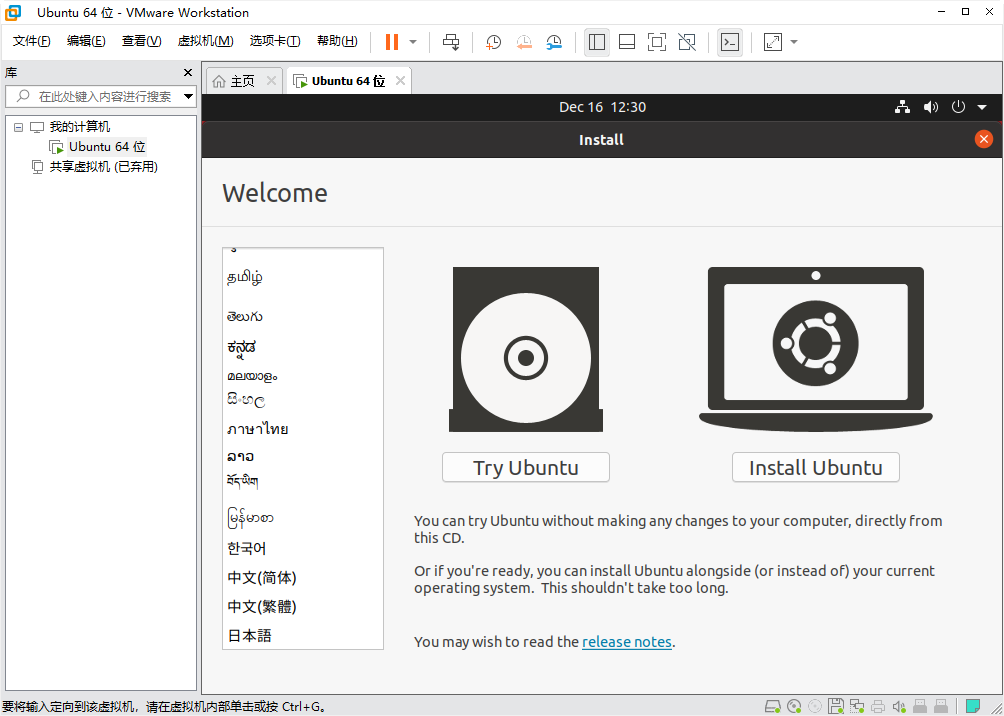The height and width of the screenshot is (716, 1004).
Task: Choose తెలుగు from the language list
Action: coord(245,316)
